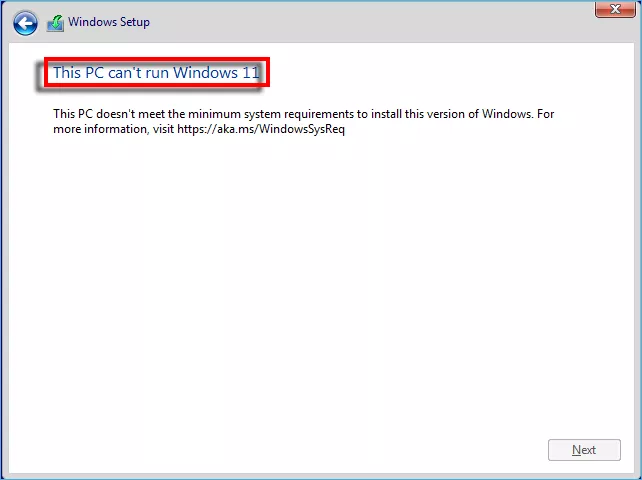Click the 'Windows Setup' title text
Image resolution: width=642 pixels, height=480 pixels.
[x=109, y=22]
